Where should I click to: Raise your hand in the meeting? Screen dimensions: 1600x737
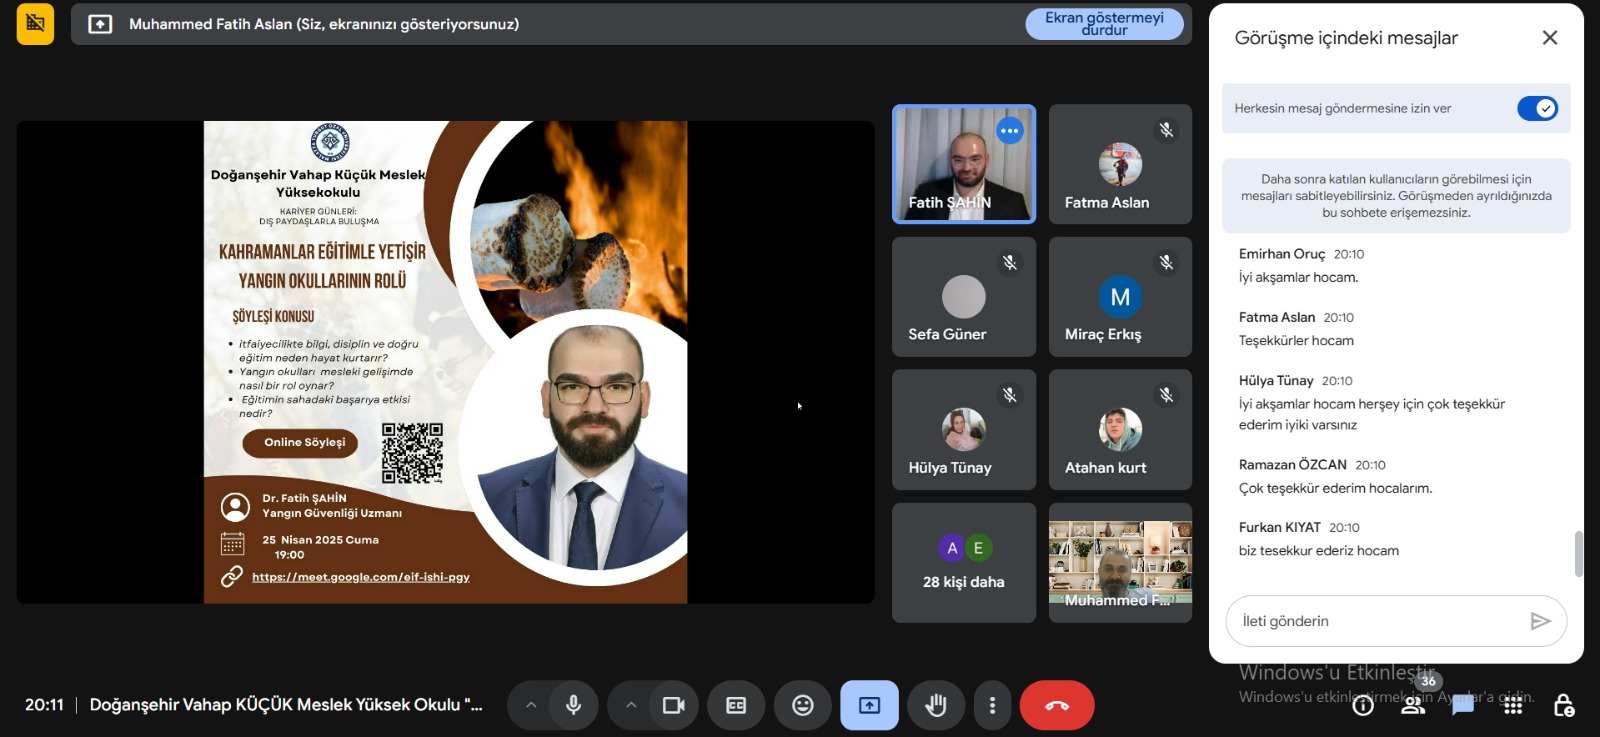click(936, 705)
